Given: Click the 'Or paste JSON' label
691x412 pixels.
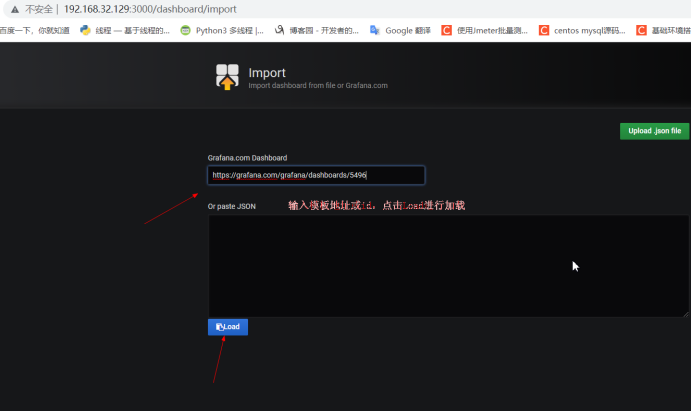Looking at the screenshot, I should click(x=231, y=206).
